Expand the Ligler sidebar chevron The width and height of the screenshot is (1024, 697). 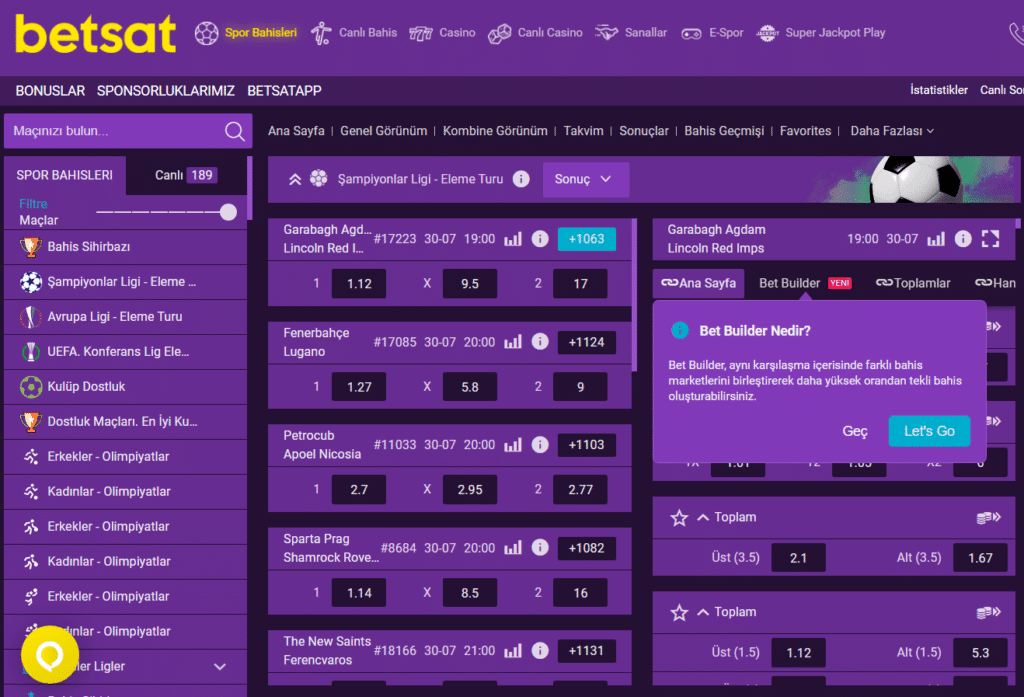[x=220, y=667]
